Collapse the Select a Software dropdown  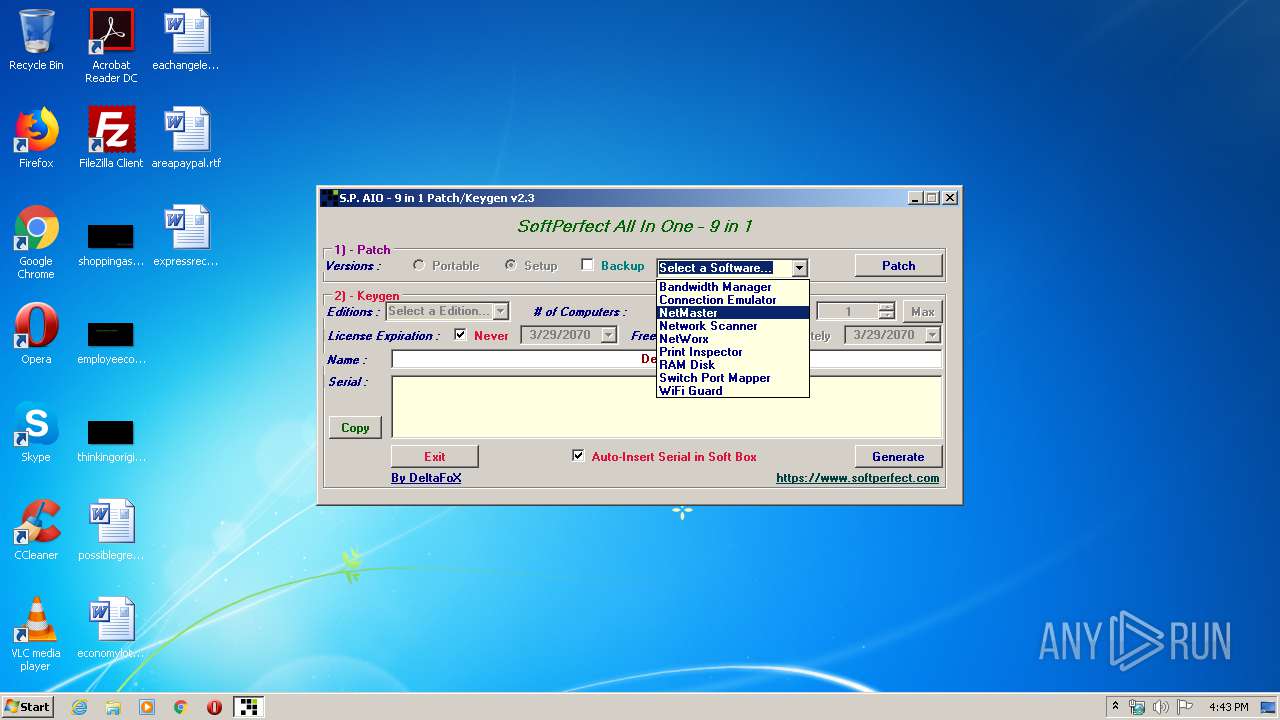[799, 268]
